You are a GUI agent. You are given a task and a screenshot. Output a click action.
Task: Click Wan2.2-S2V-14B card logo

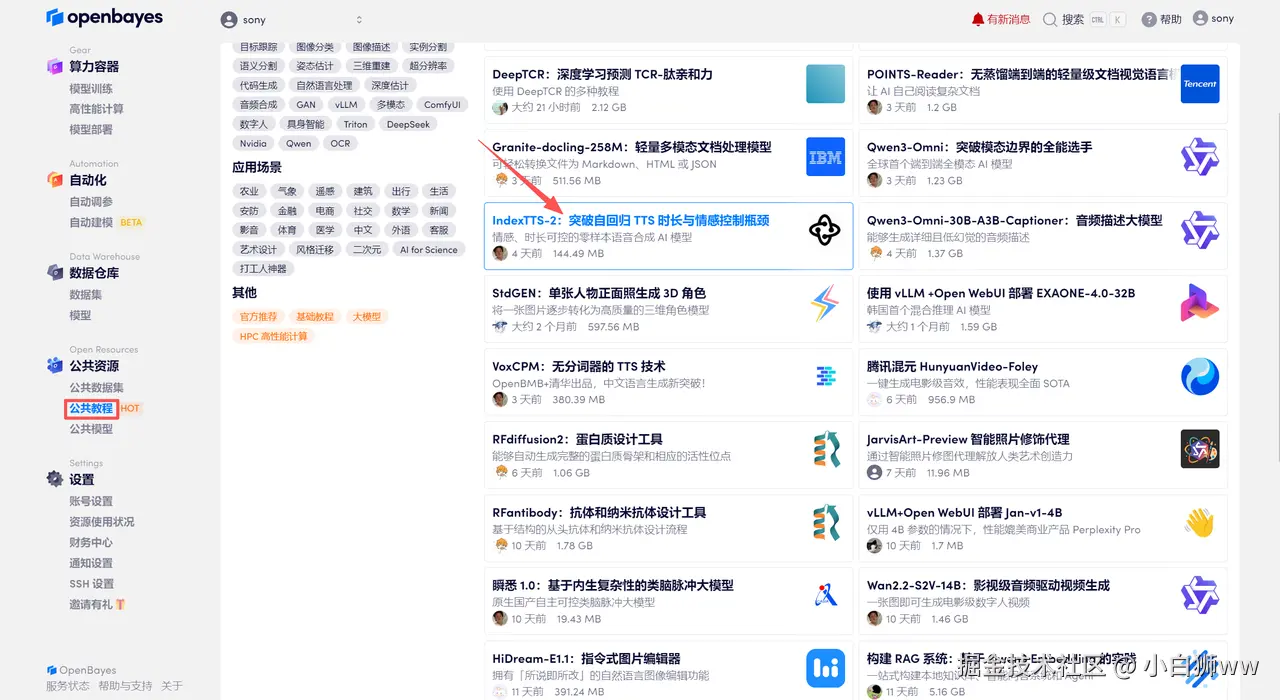coord(1200,596)
